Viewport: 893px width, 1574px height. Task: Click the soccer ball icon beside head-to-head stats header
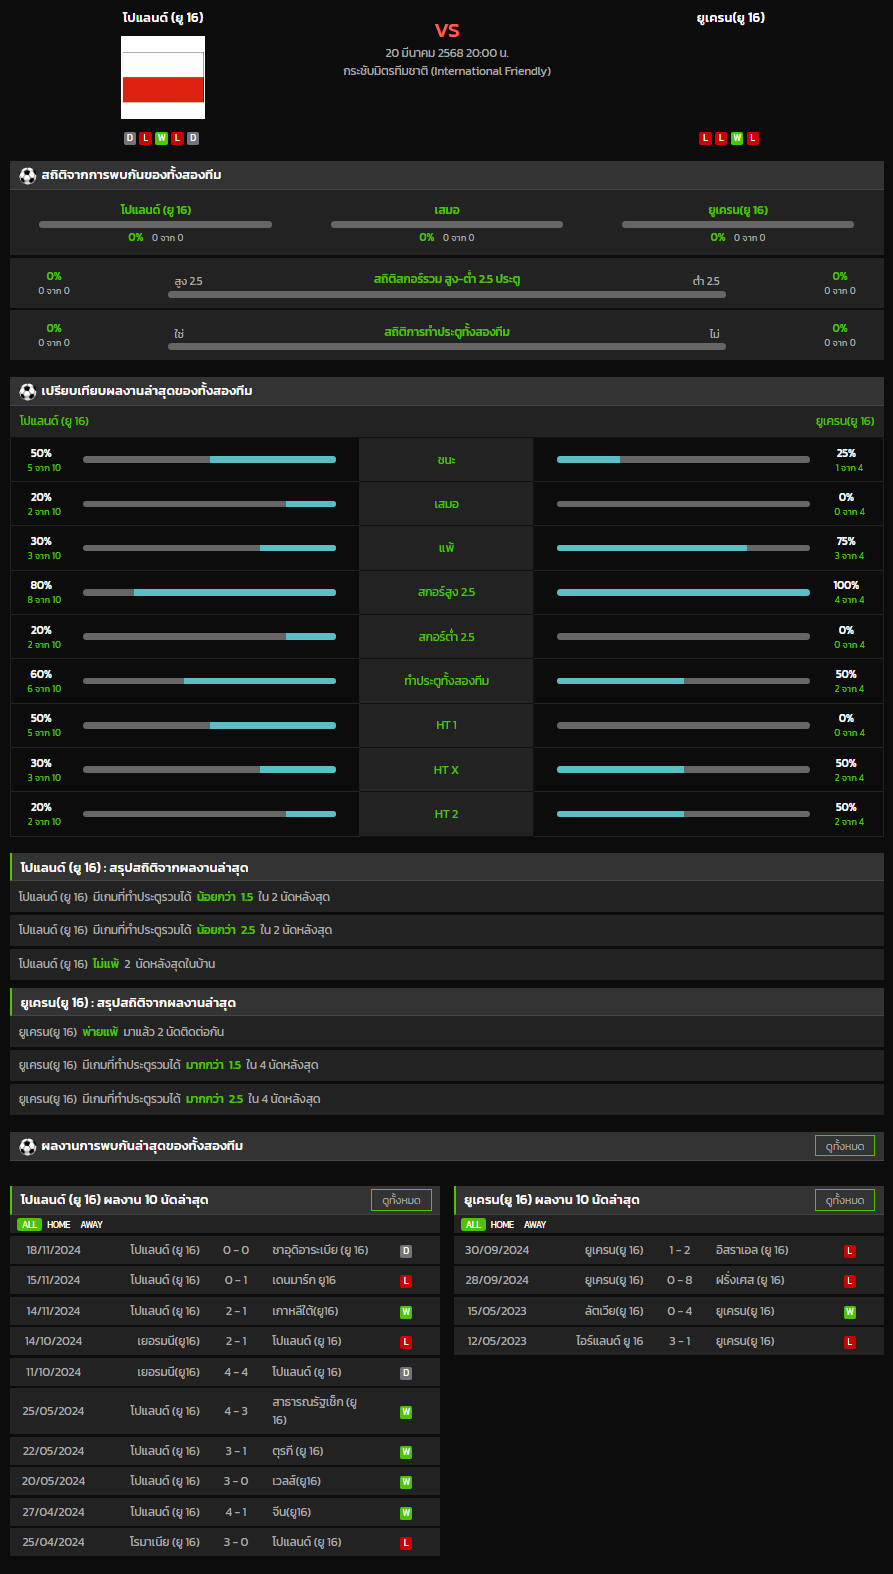pos(28,175)
